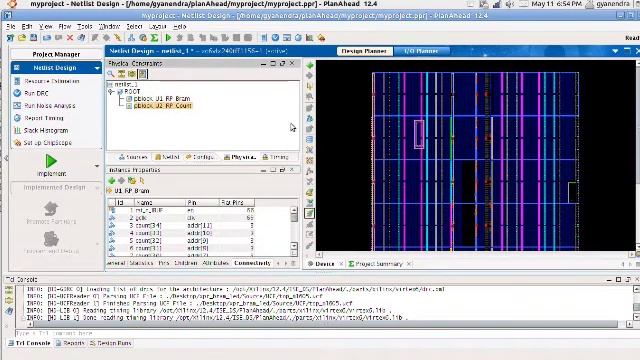
Task: Click the date and time in top panel
Action: pyautogui.click(x=556, y=4)
